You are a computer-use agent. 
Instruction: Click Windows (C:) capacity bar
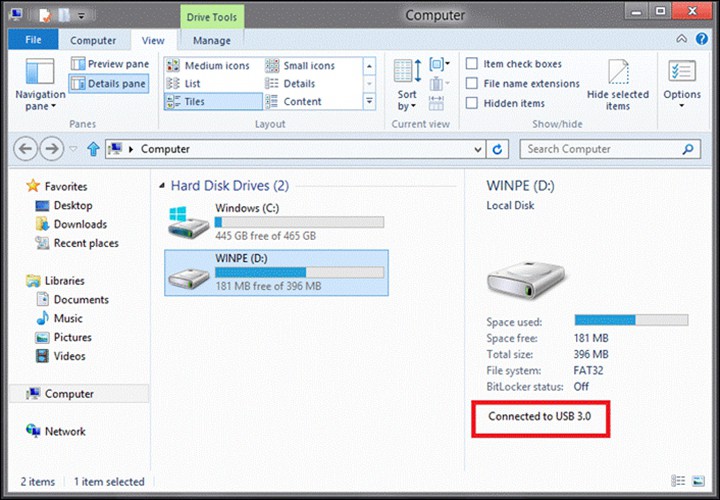(299, 222)
